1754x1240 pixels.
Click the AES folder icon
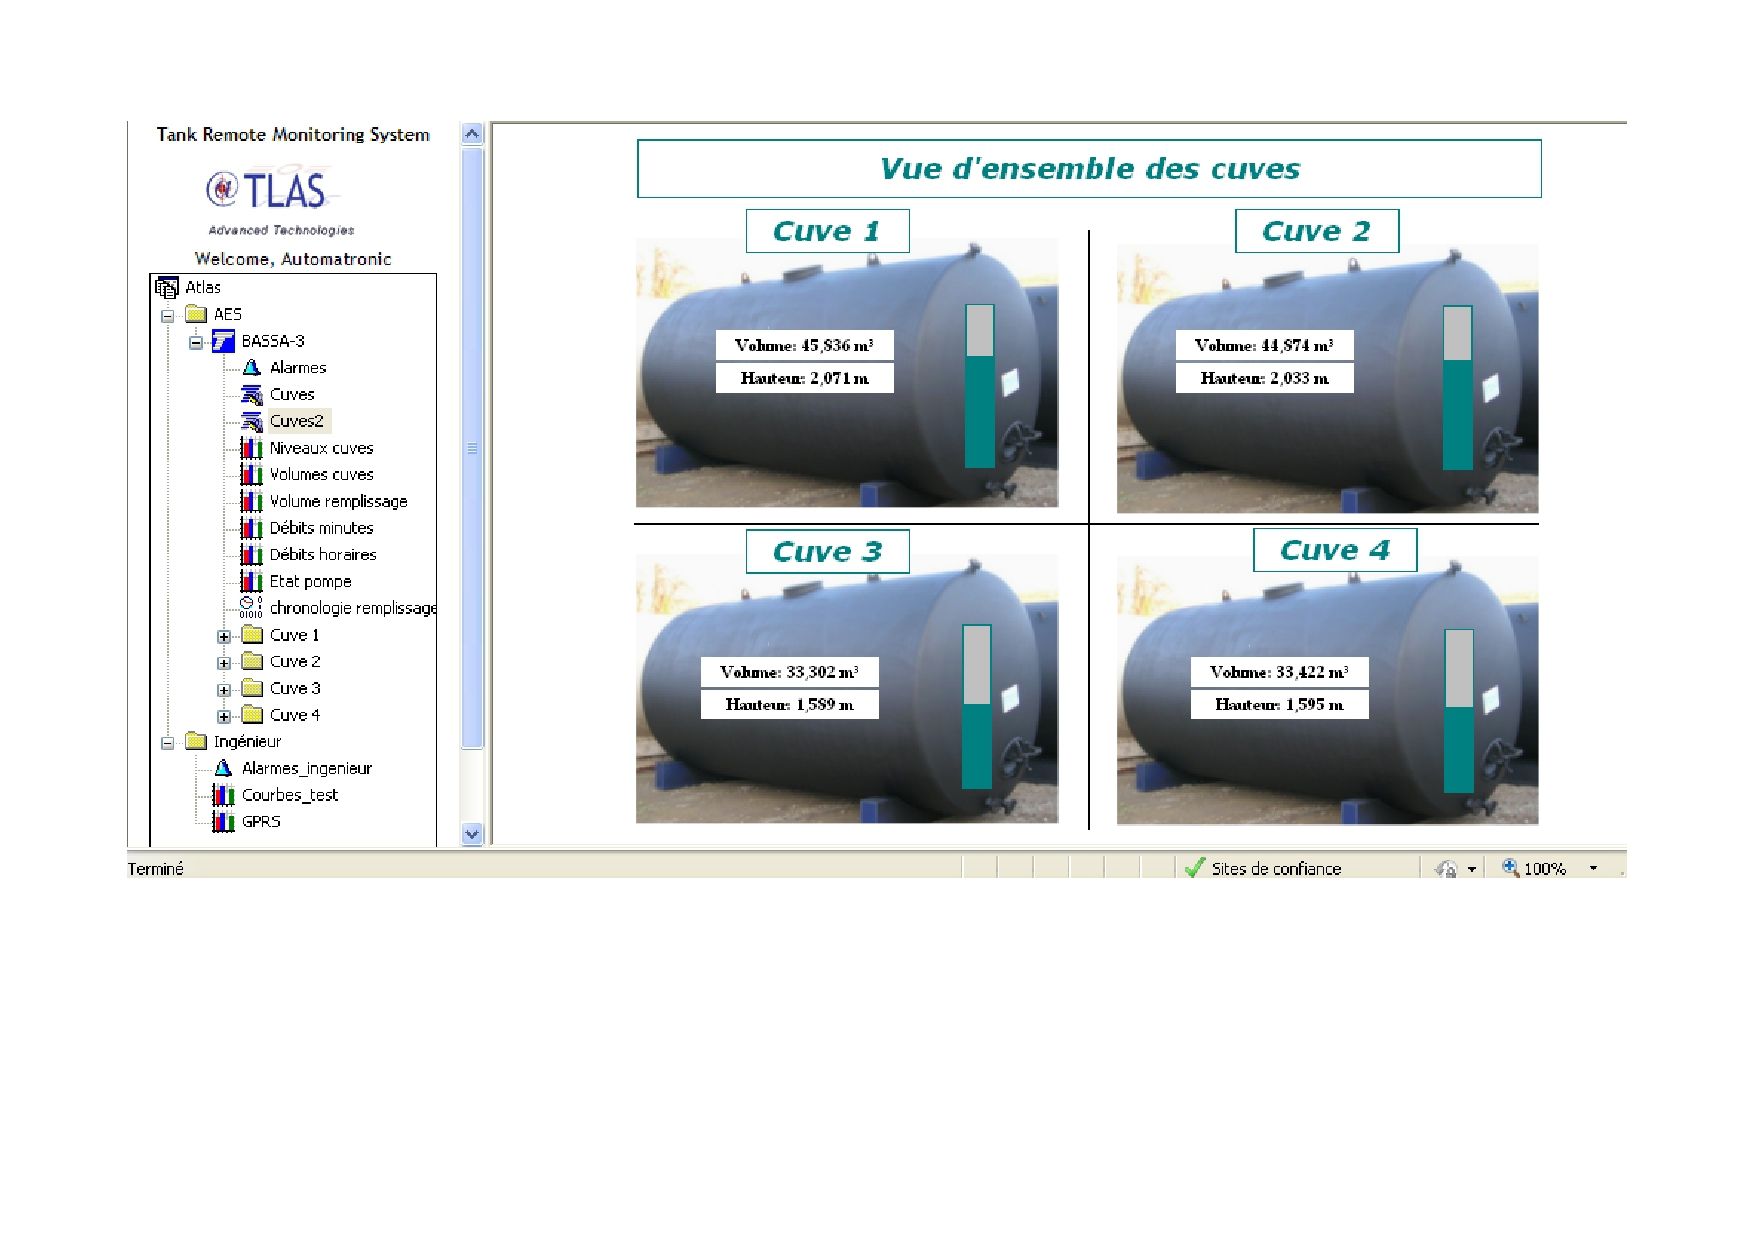coord(196,314)
